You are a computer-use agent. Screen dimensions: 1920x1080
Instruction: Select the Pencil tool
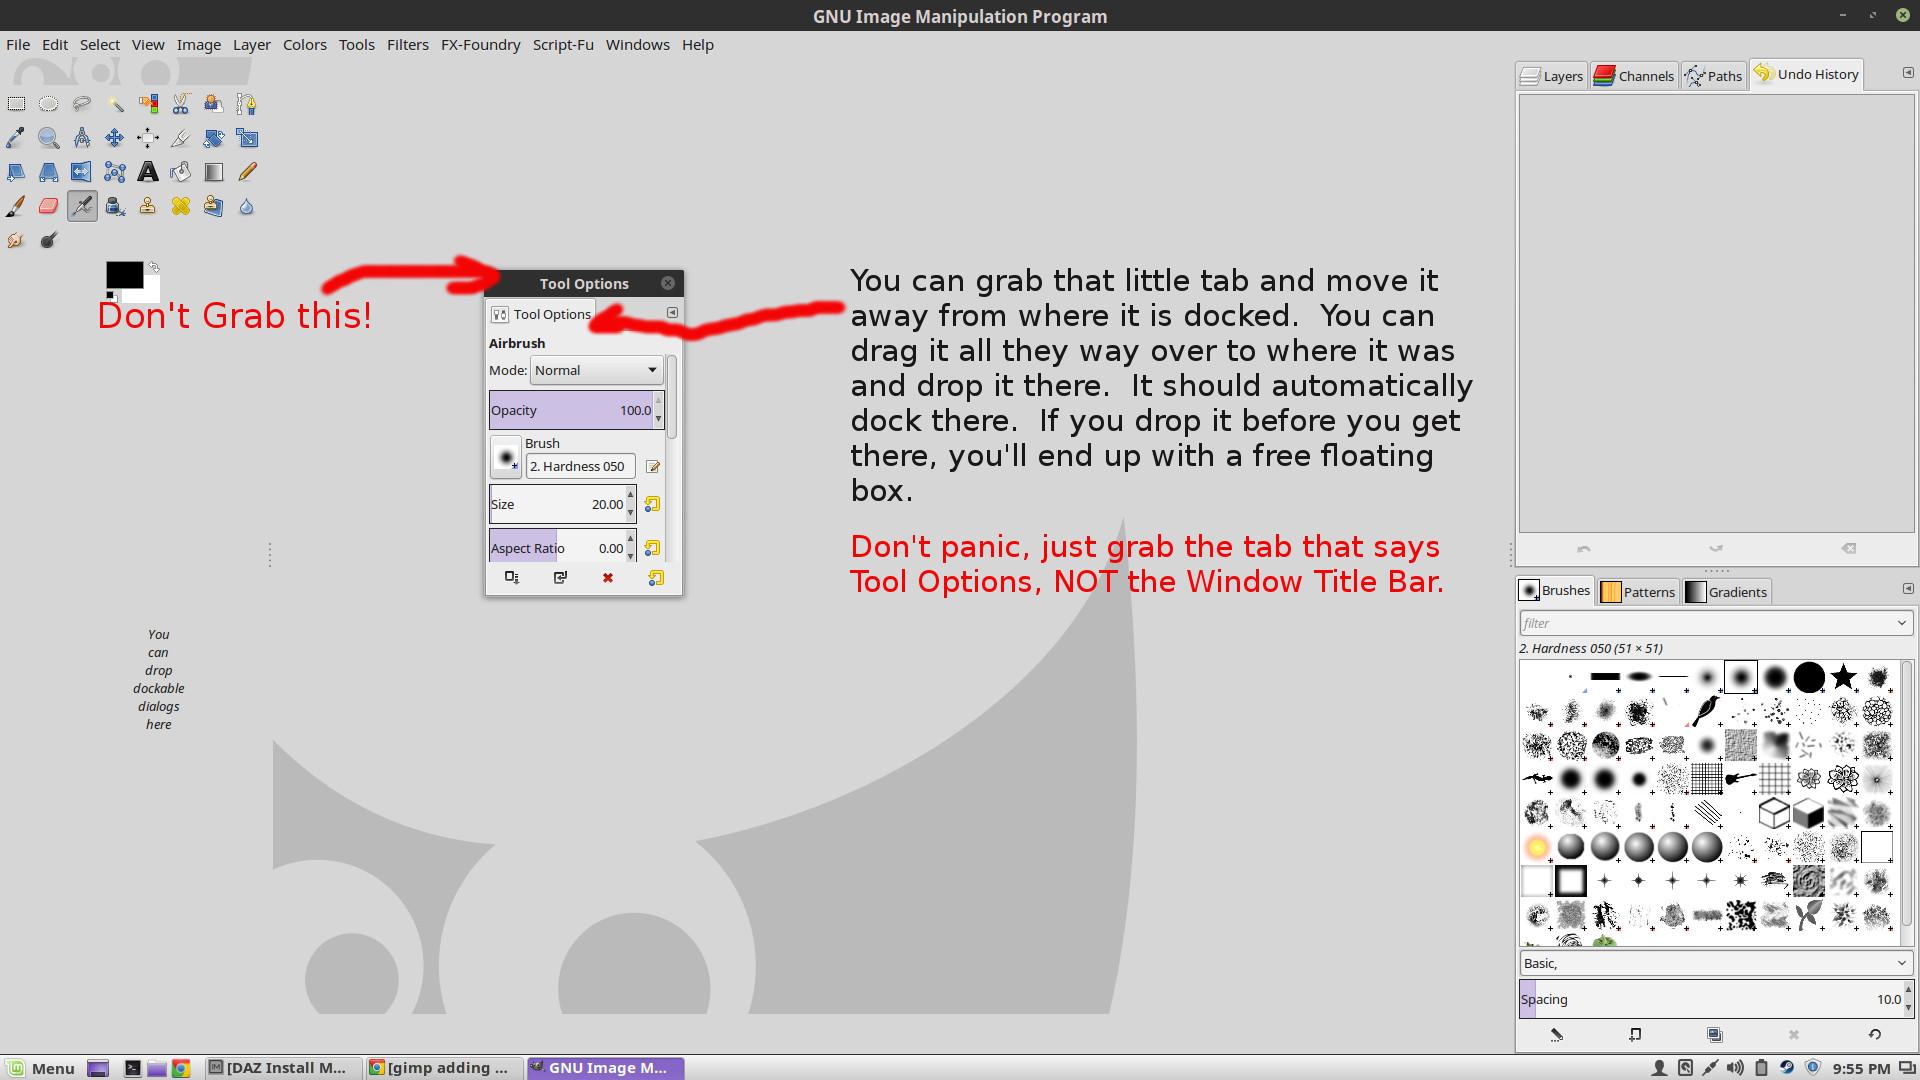(x=247, y=172)
